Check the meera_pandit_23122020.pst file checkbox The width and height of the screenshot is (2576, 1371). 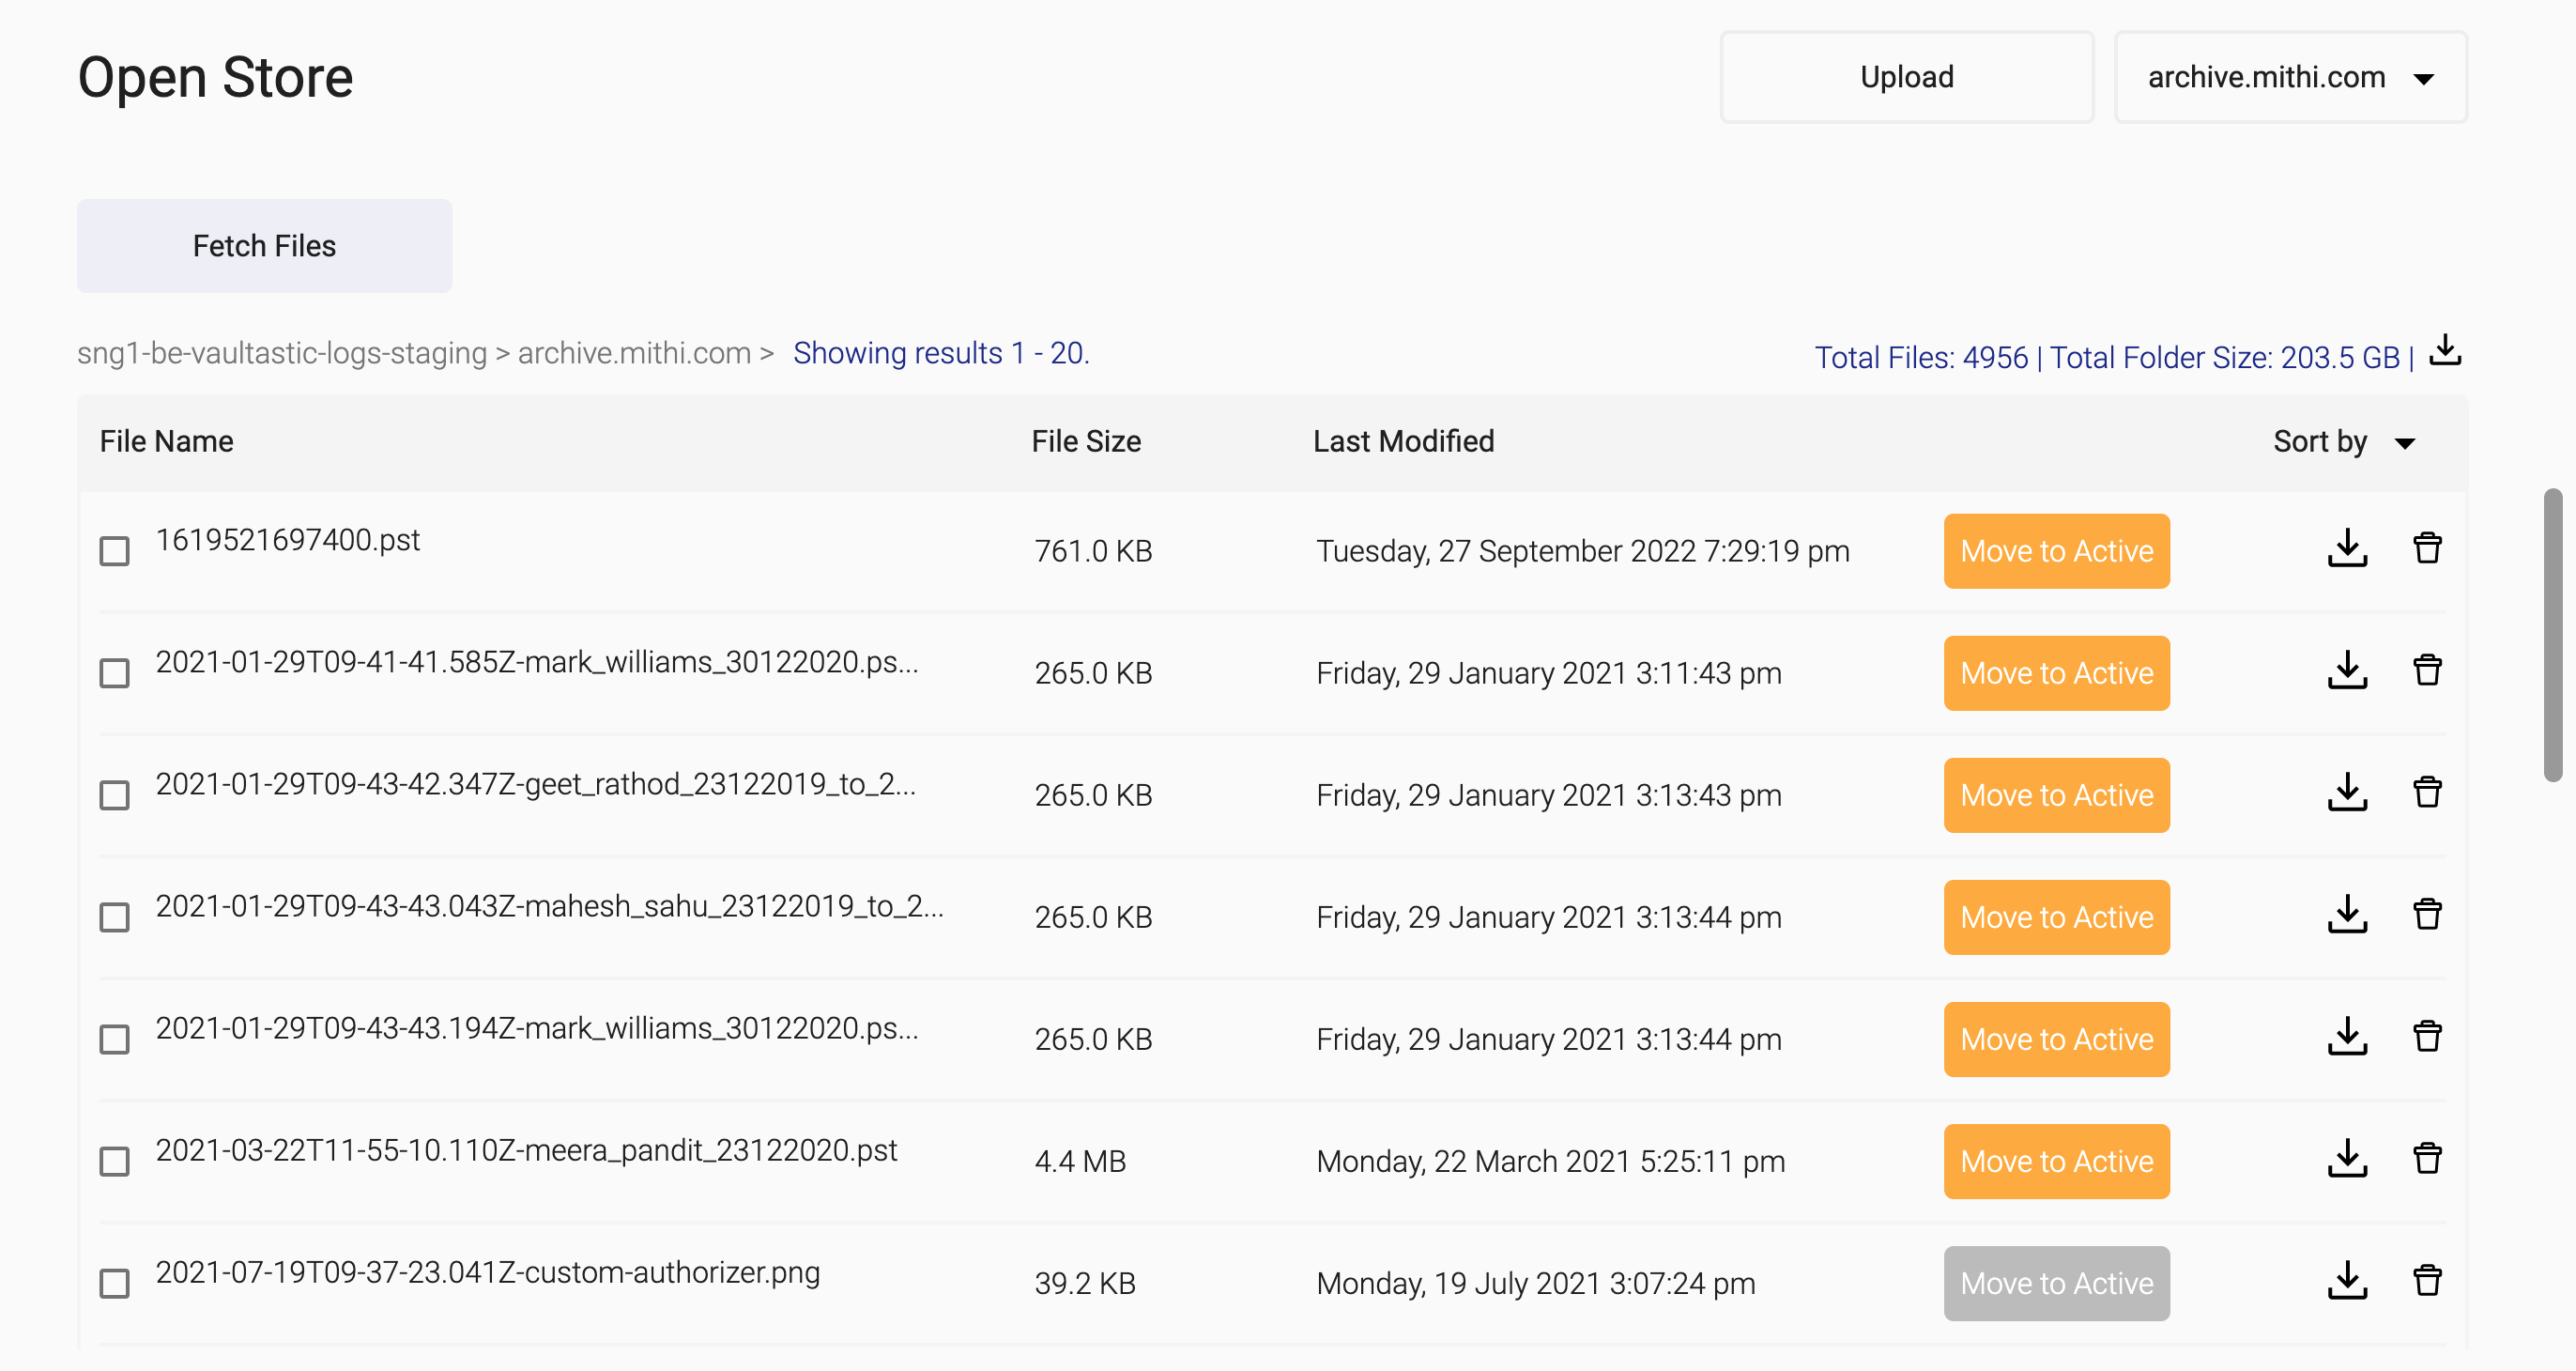[115, 1161]
